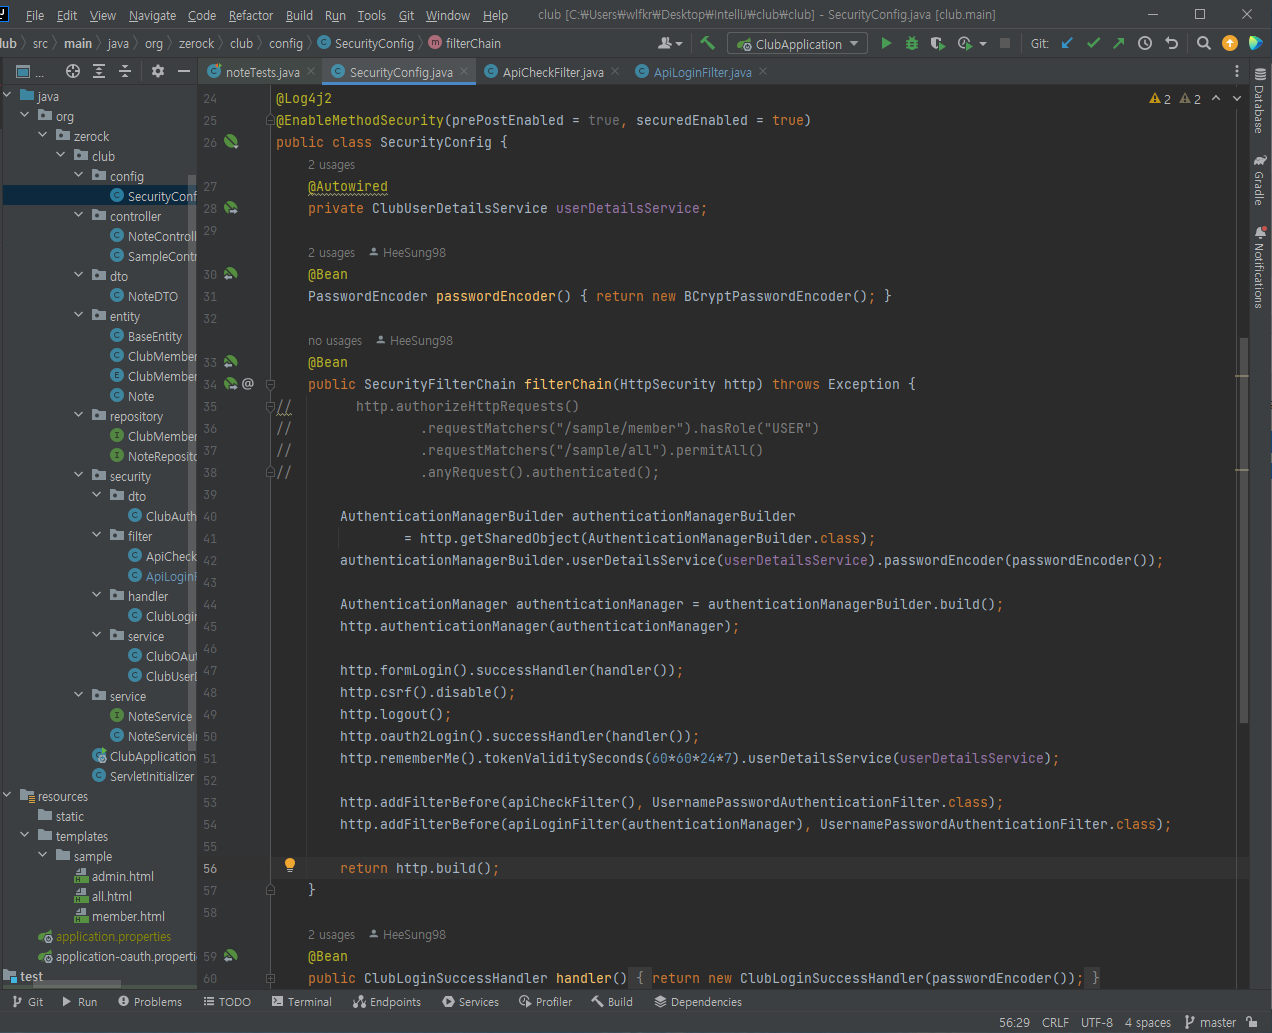Image resolution: width=1272 pixels, height=1033 pixels.
Task: Collapse all nodes in the project panel
Action: tap(125, 71)
